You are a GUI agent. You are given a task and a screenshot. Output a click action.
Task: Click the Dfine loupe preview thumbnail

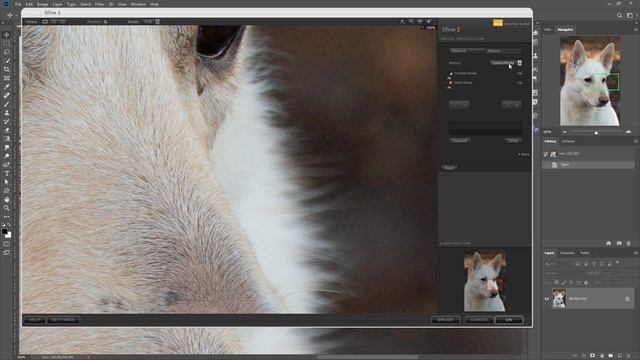tap(485, 280)
